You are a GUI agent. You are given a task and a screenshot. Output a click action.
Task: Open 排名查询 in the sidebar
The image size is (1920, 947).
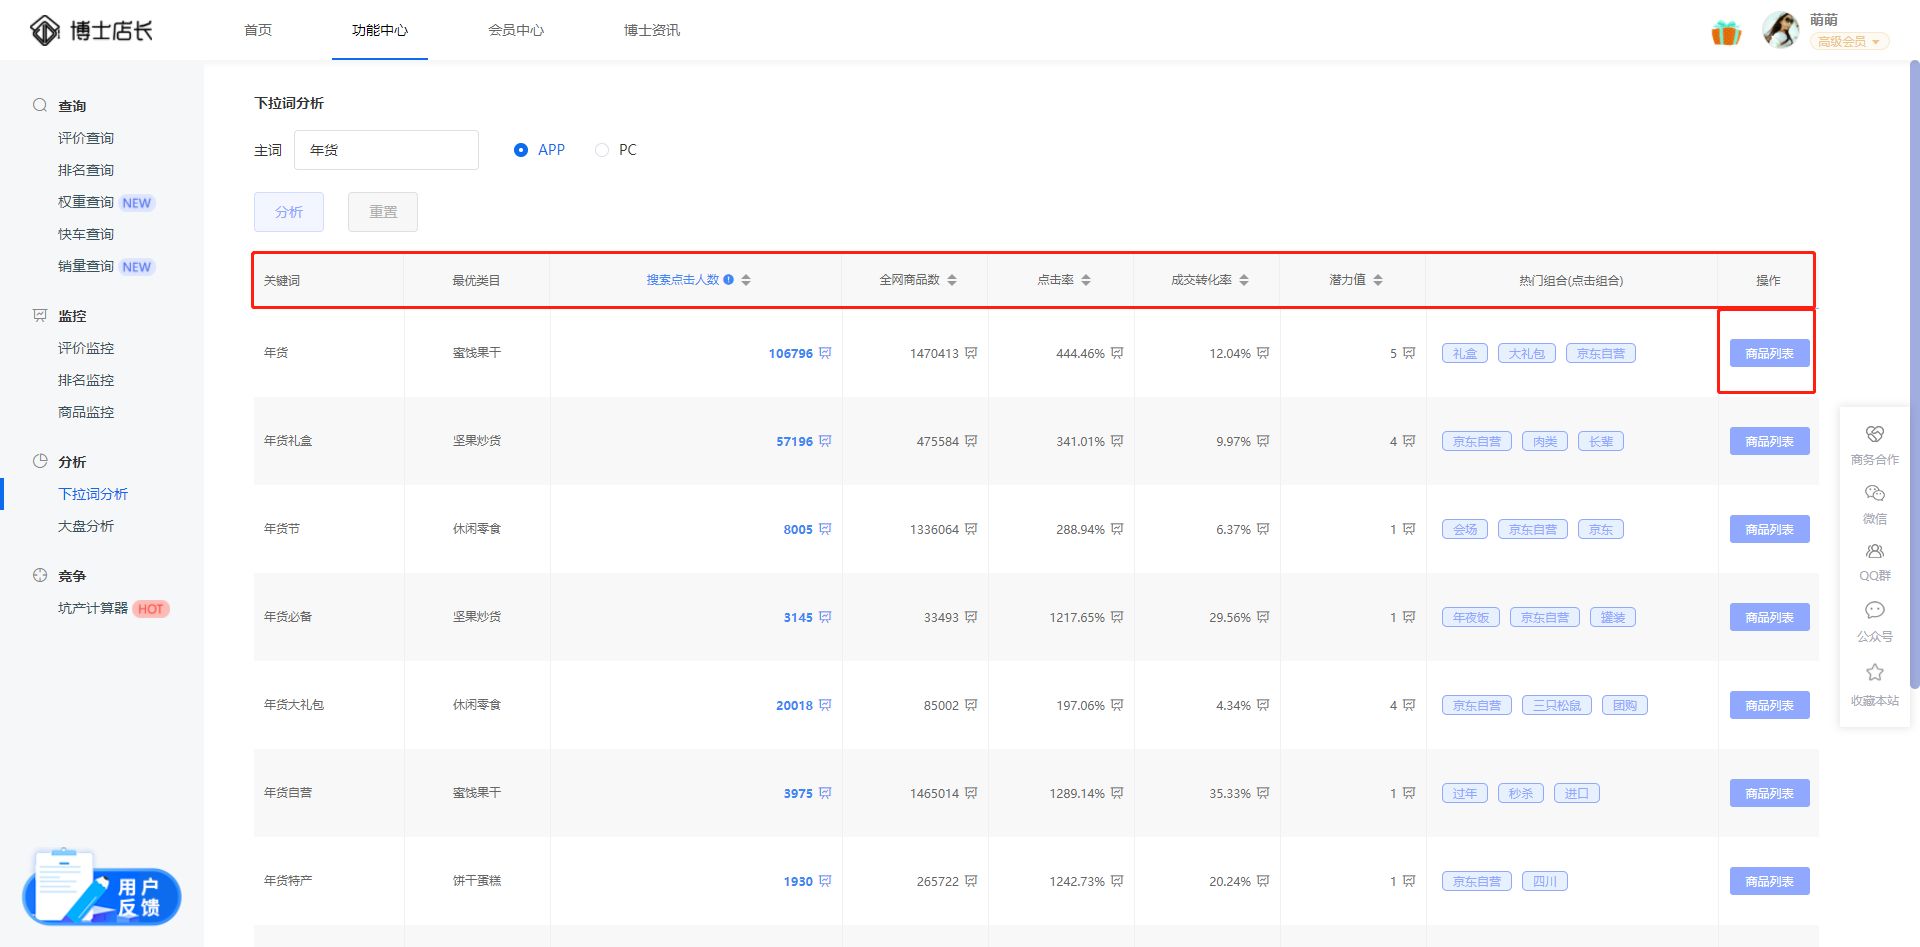coord(86,170)
